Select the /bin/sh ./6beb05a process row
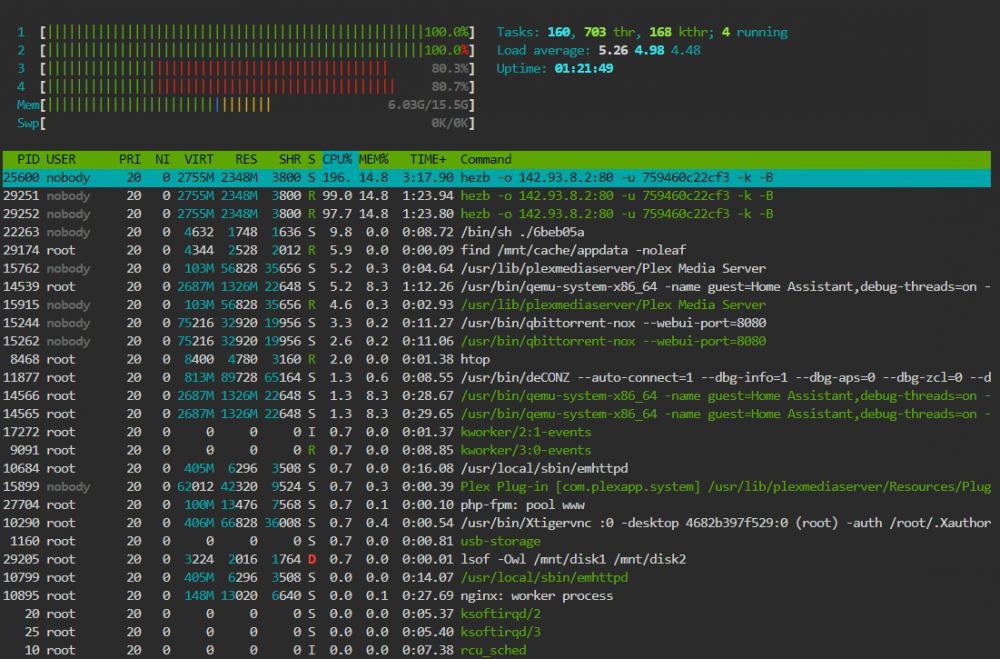The width and height of the screenshot is (1000, 659). click(x=497, y=232)
